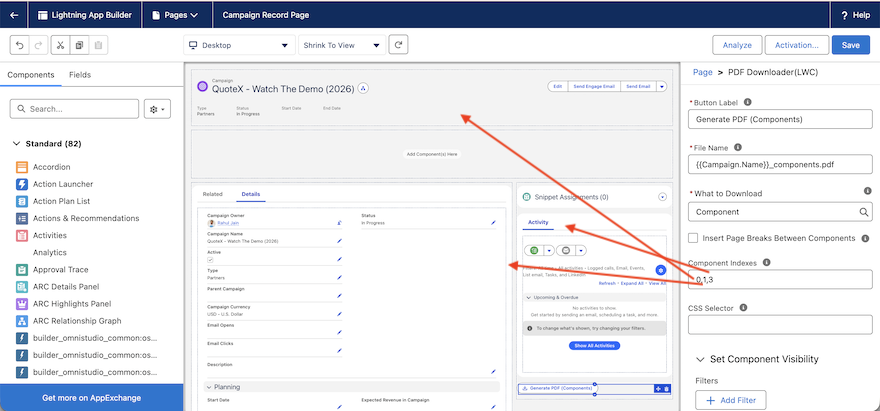The image size is (880, 411).
Task: Click the Help button
Action: (855, 15)
